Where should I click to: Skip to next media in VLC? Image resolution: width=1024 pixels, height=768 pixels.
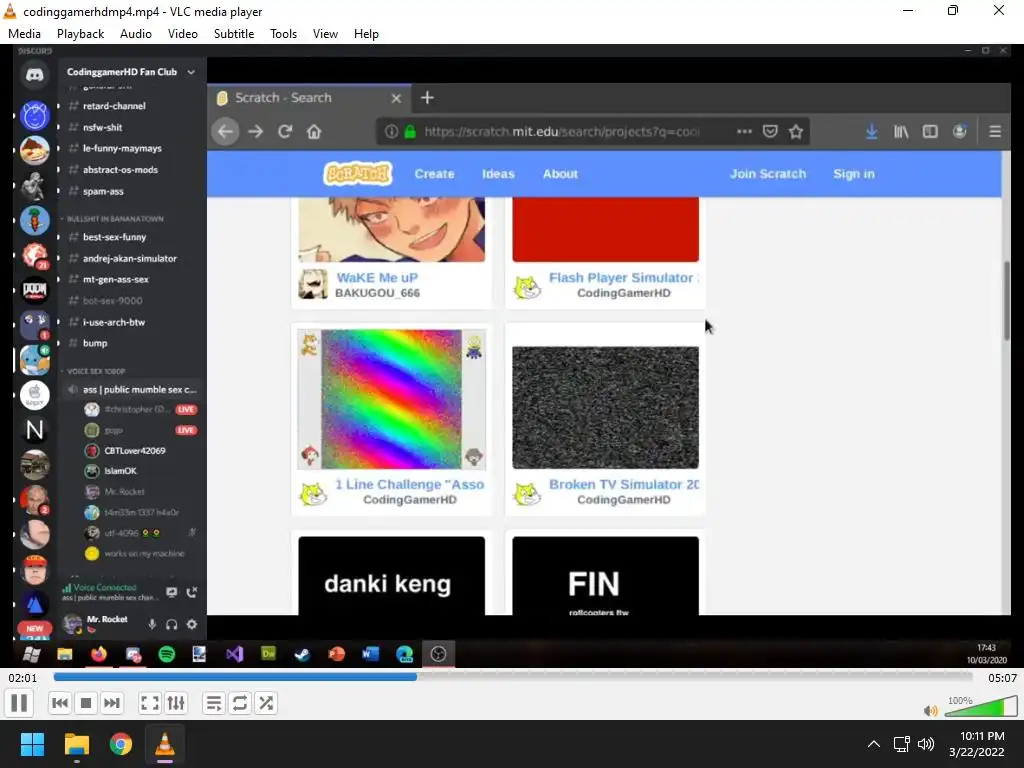[112, 703]
